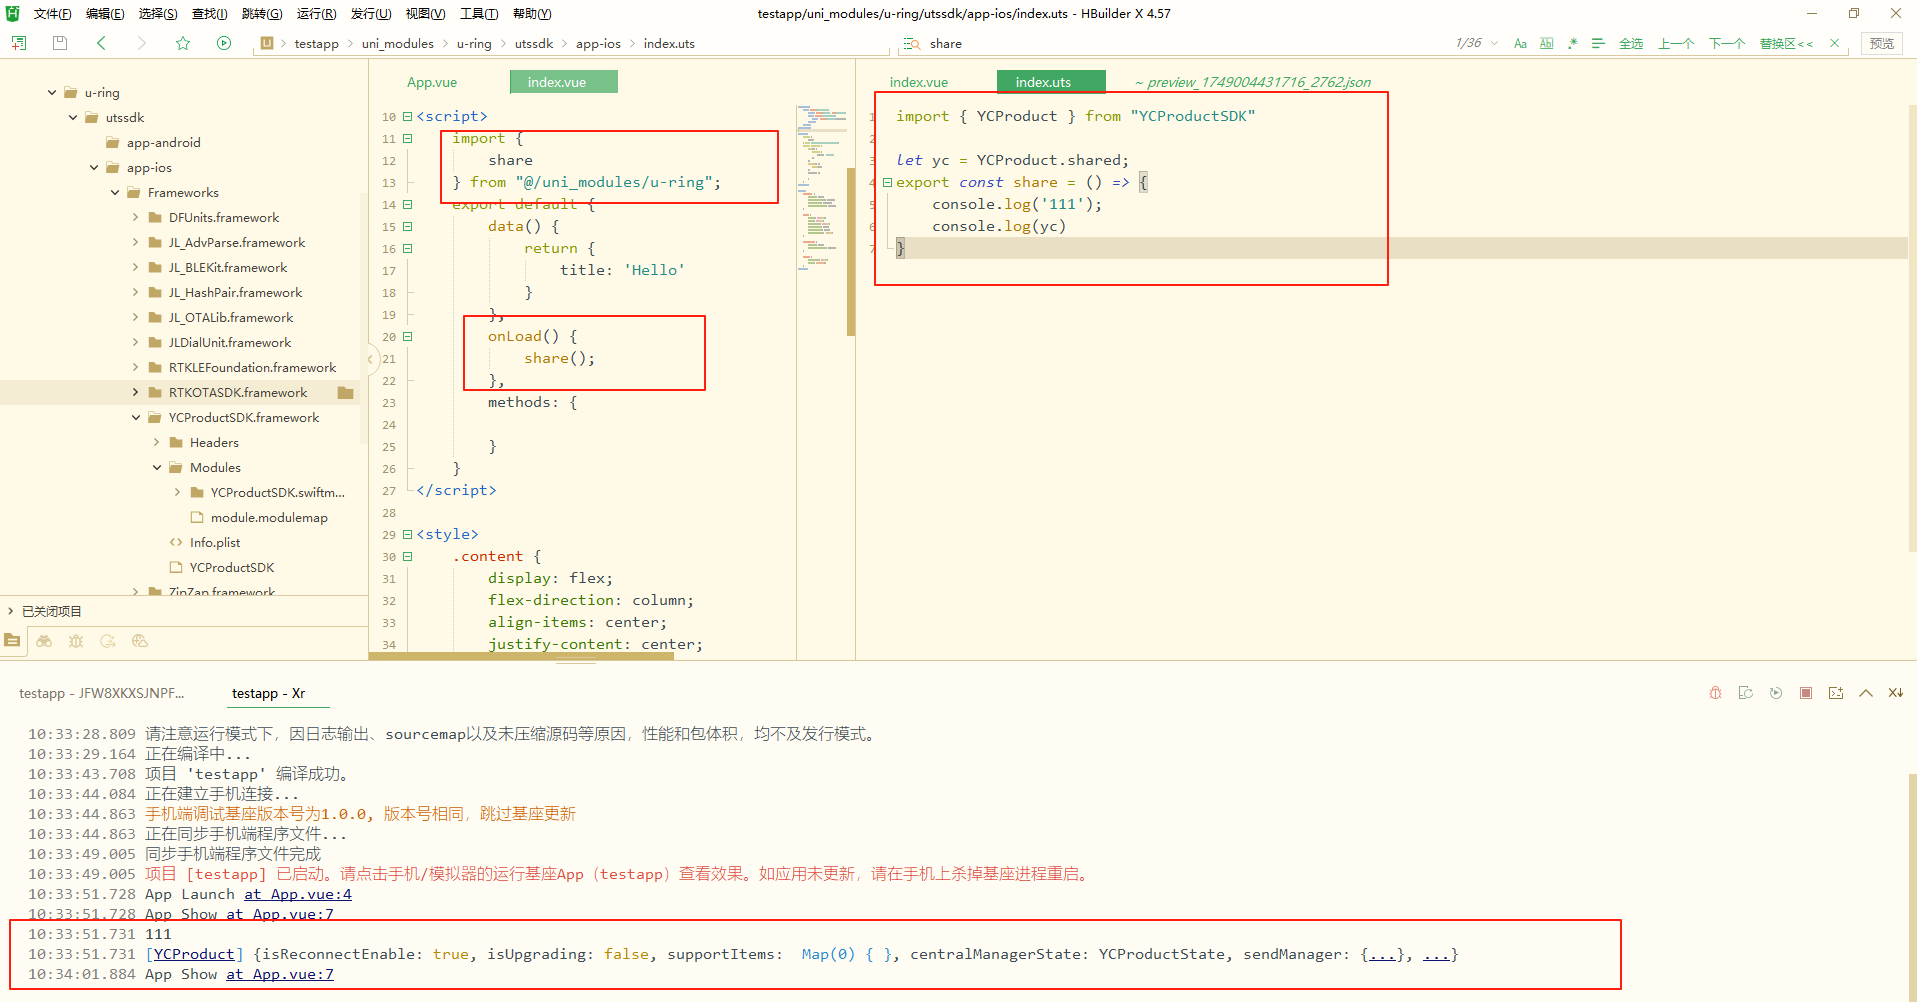Screen dimensions: 1917x1002
Task: Click the rerun circular play icon in console
Action: [x=1776, y=693]
